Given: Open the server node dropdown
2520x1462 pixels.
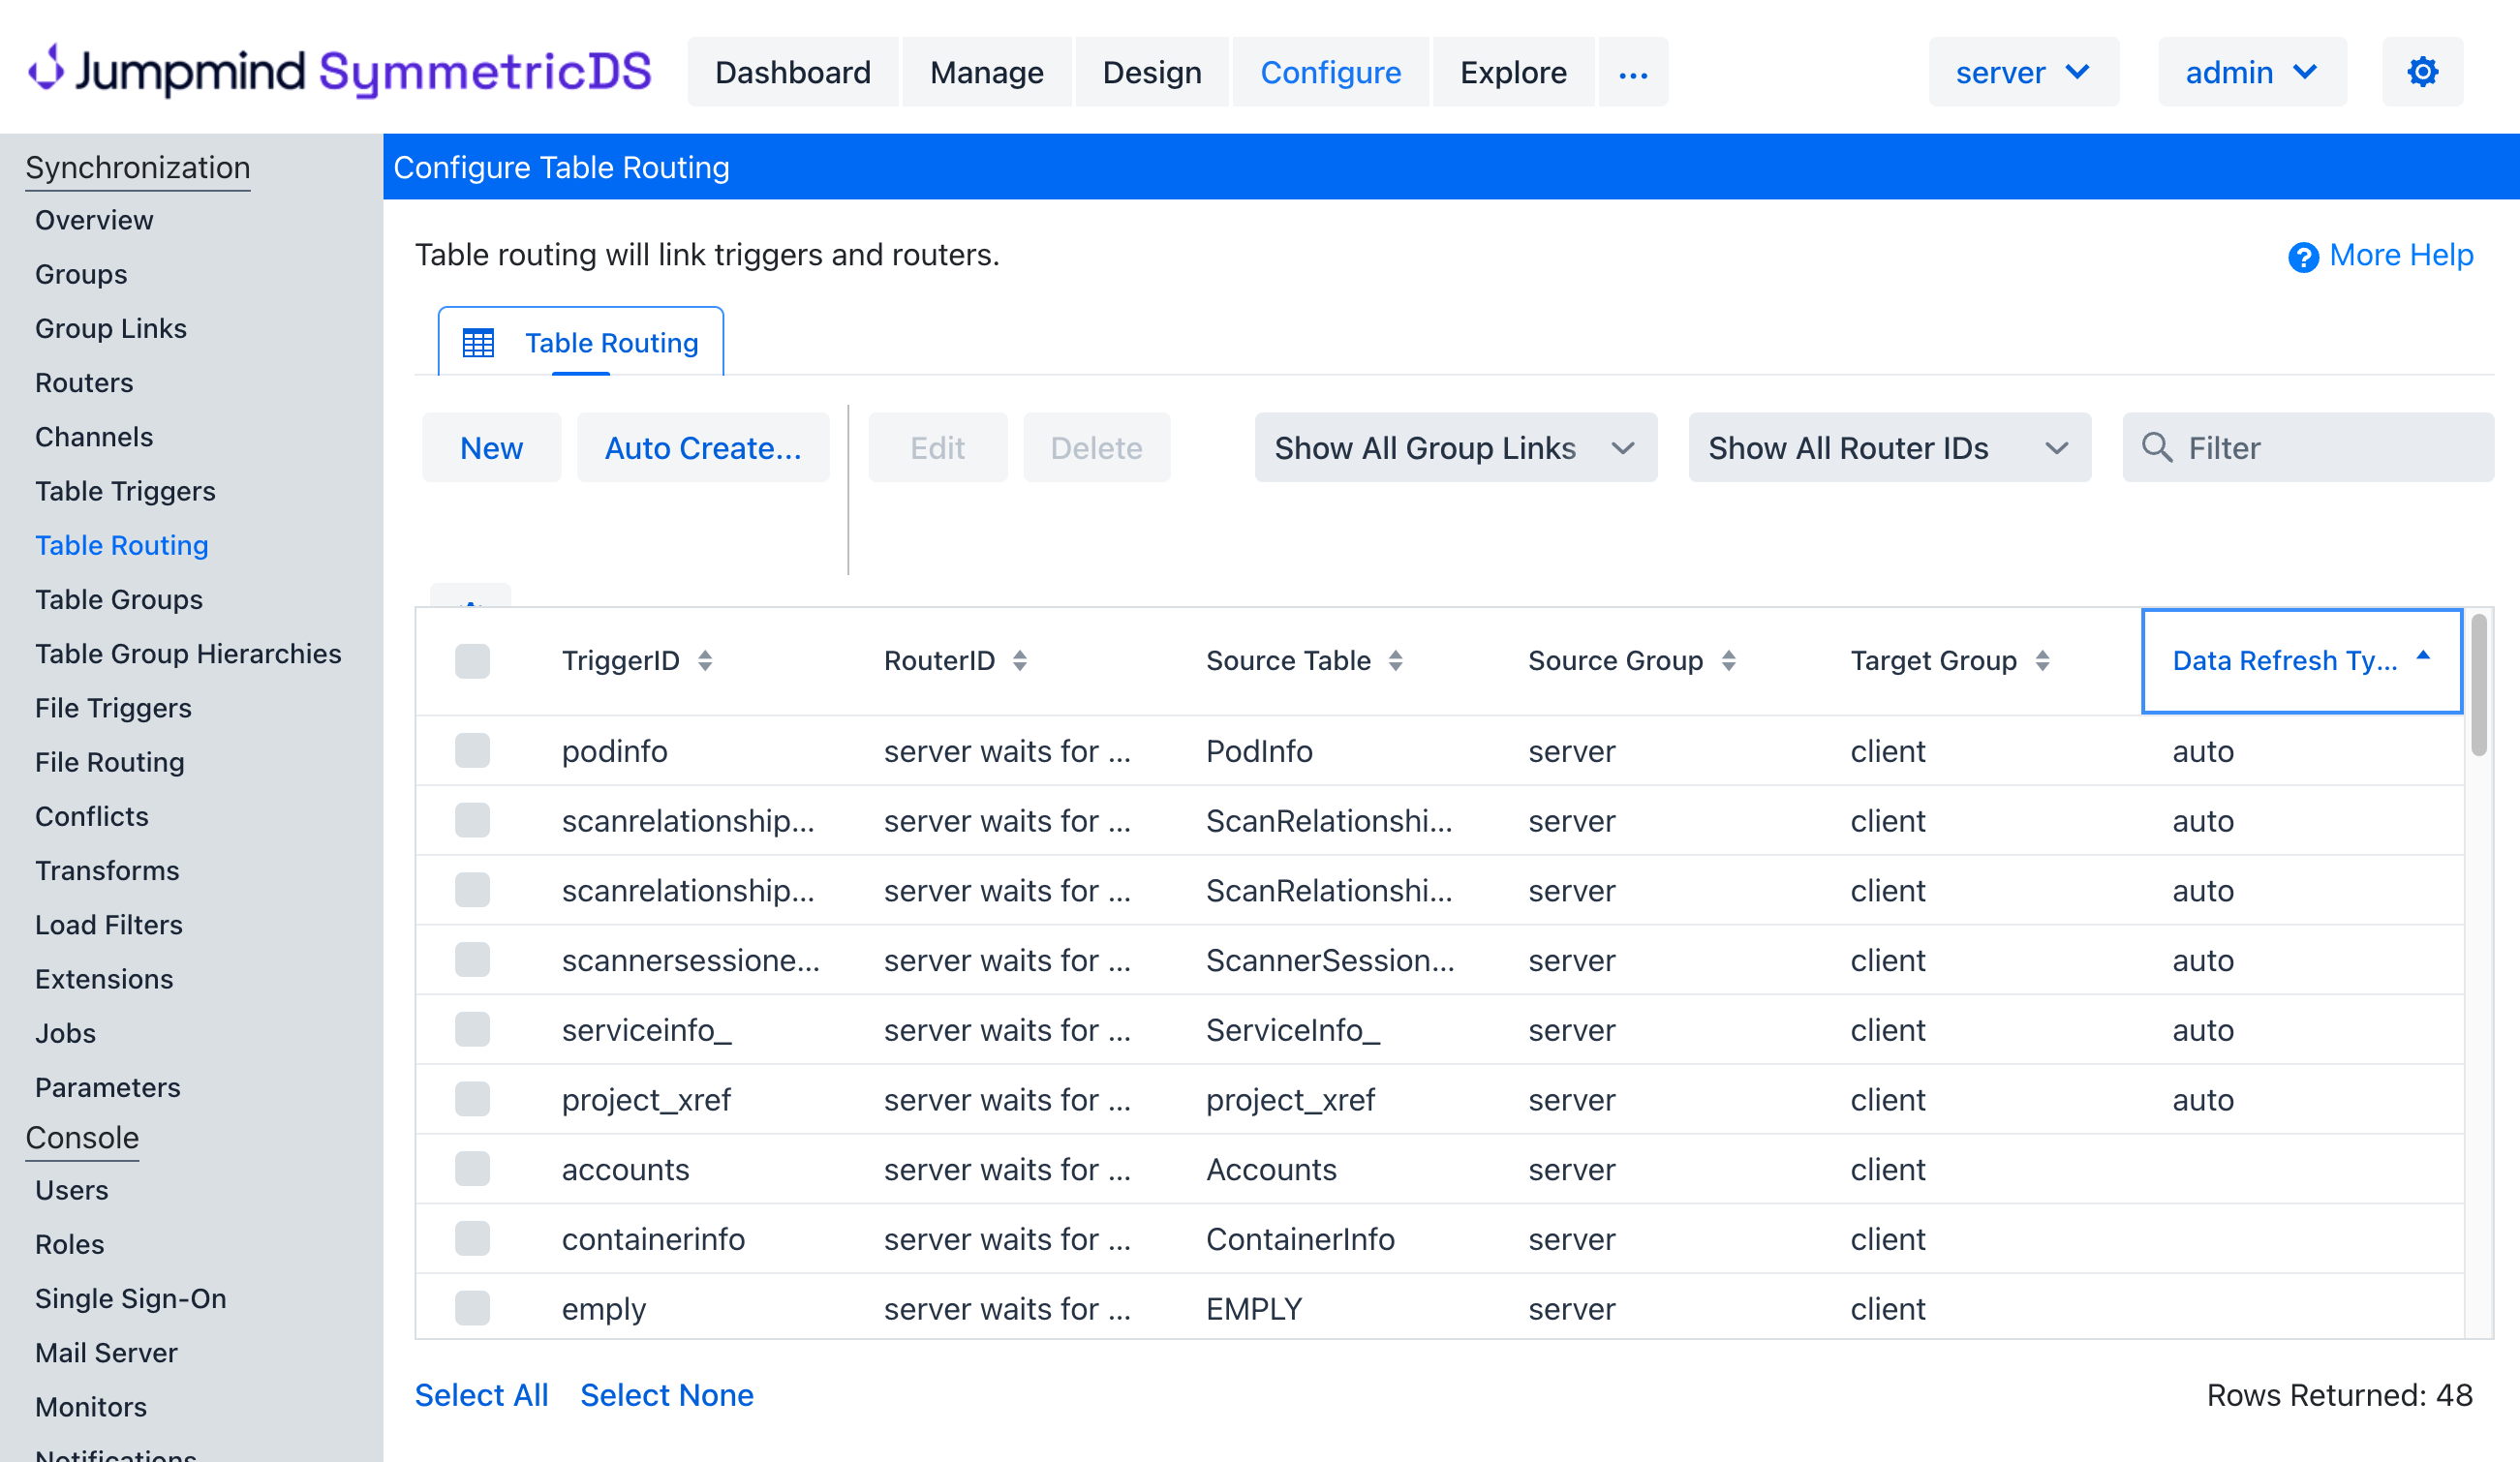Looking at the screenshot, I should coord(2022,72).
